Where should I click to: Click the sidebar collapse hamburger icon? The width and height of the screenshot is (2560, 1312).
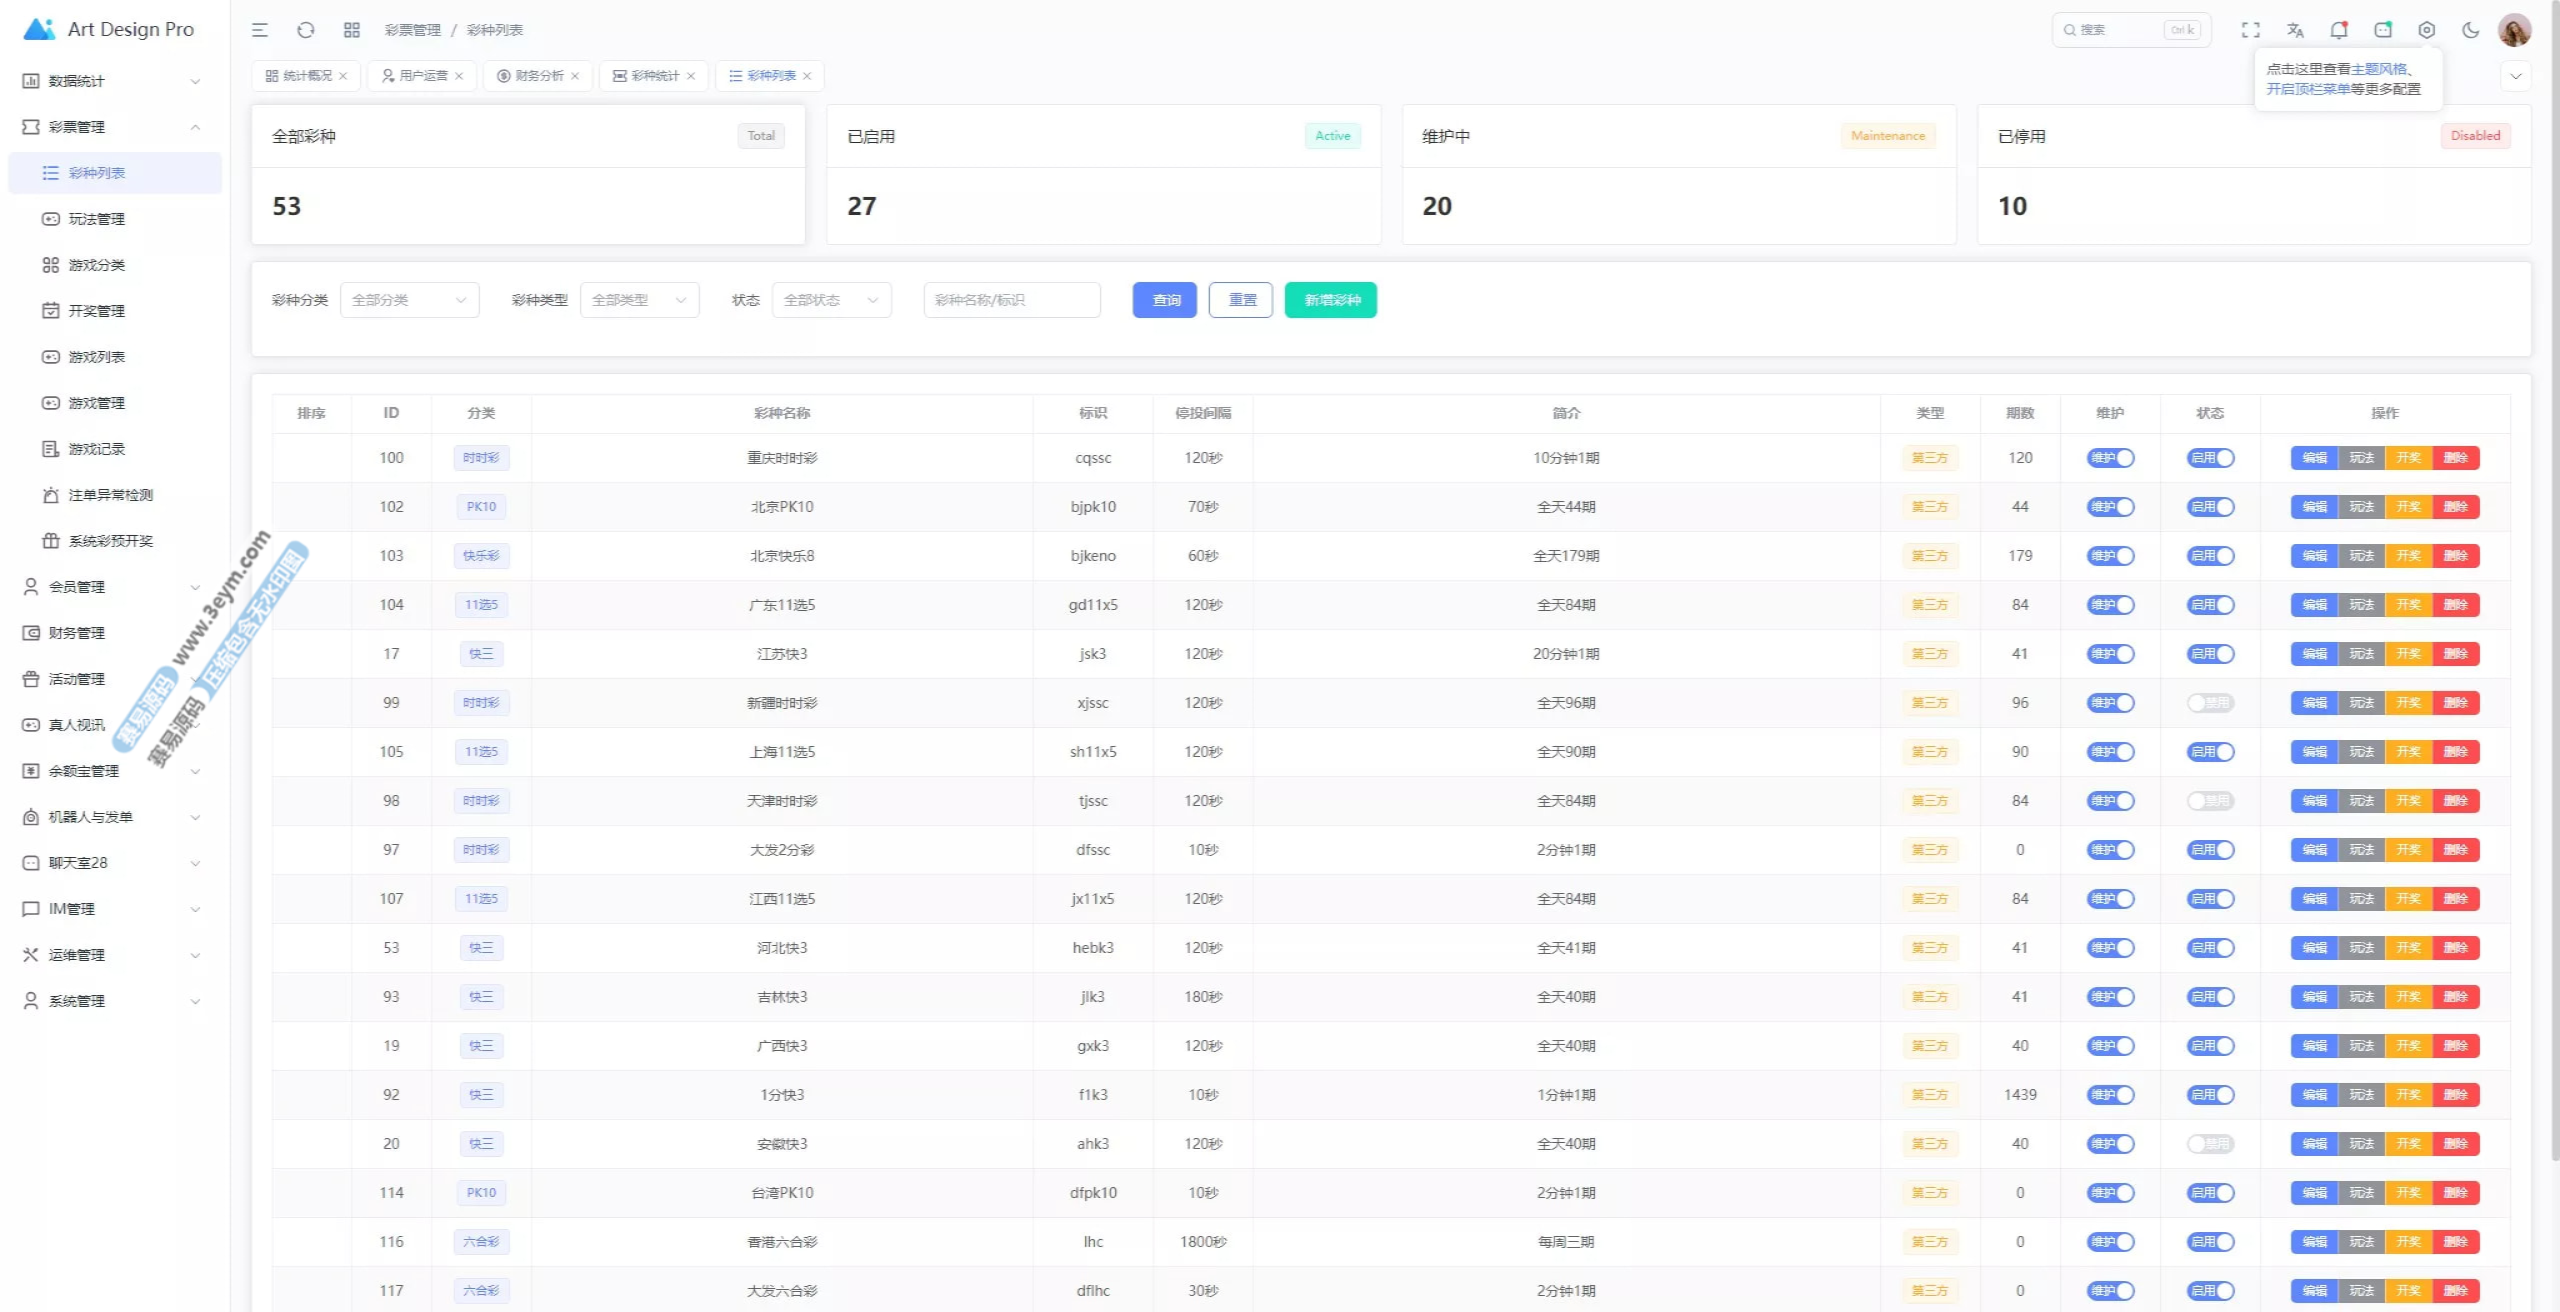click(260, 30)
